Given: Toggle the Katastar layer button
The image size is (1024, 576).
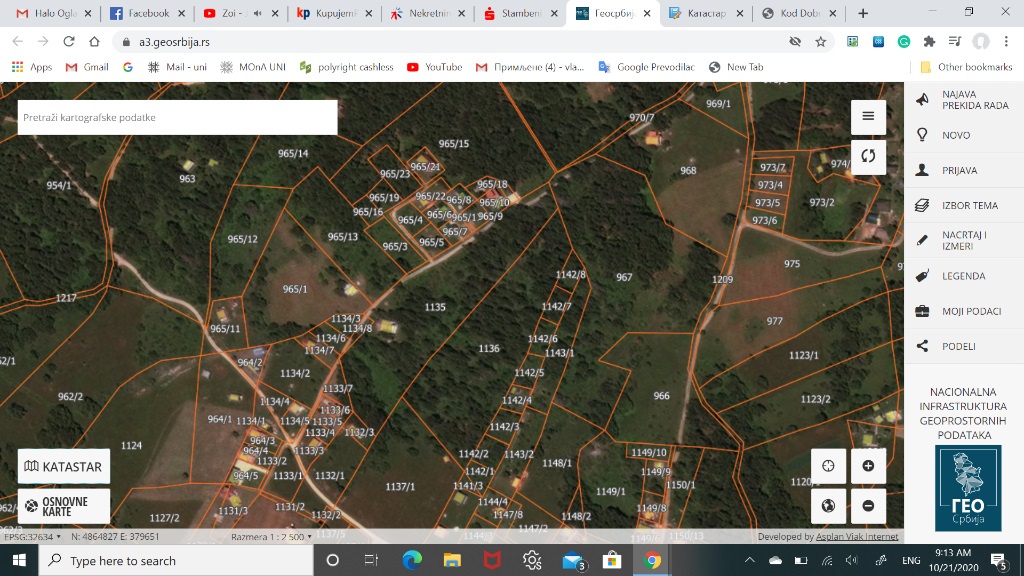Looking at the screenshot, I should [64, 466].
